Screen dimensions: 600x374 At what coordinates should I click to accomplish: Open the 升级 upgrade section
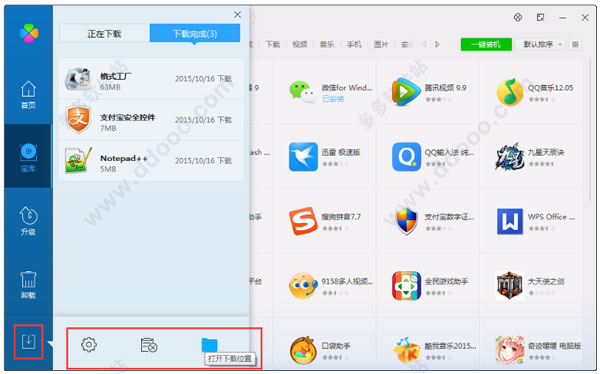tap(28, 221)
